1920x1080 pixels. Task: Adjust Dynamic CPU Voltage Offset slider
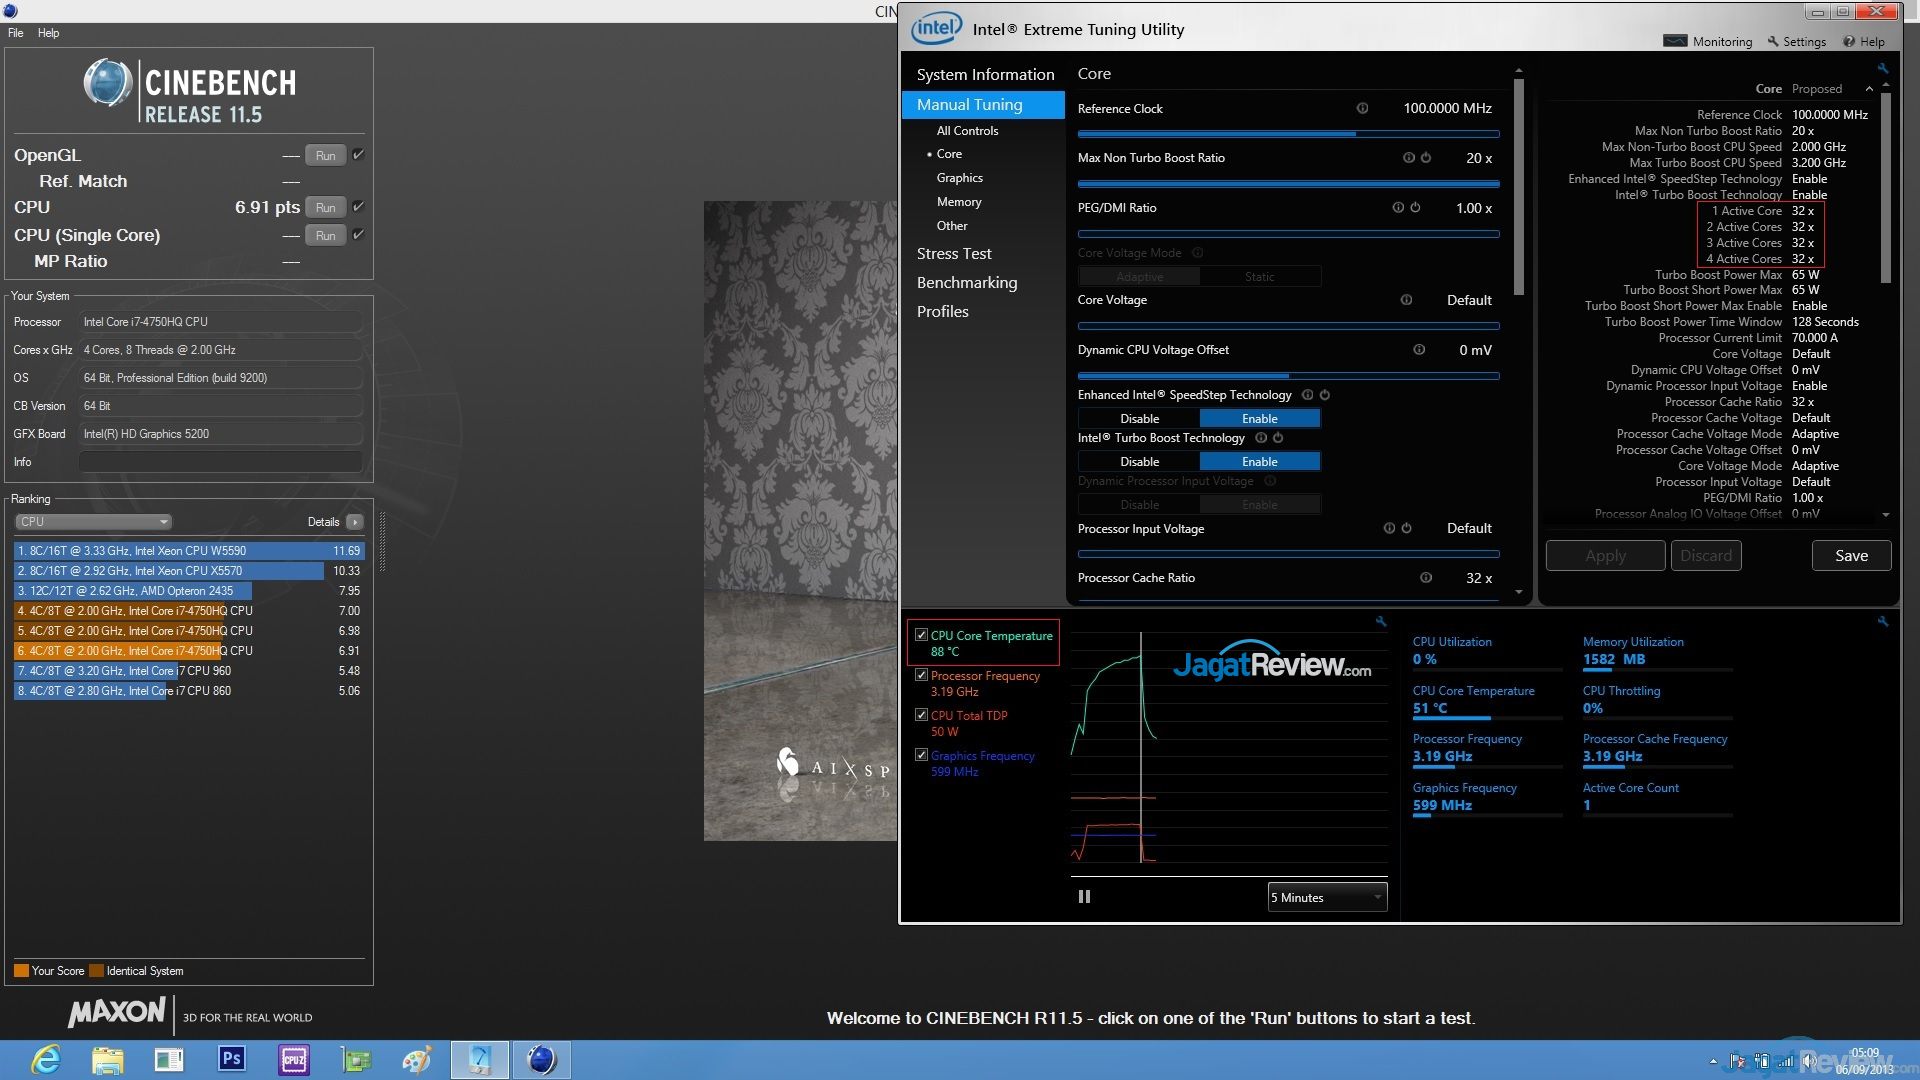pos(1288,376)
